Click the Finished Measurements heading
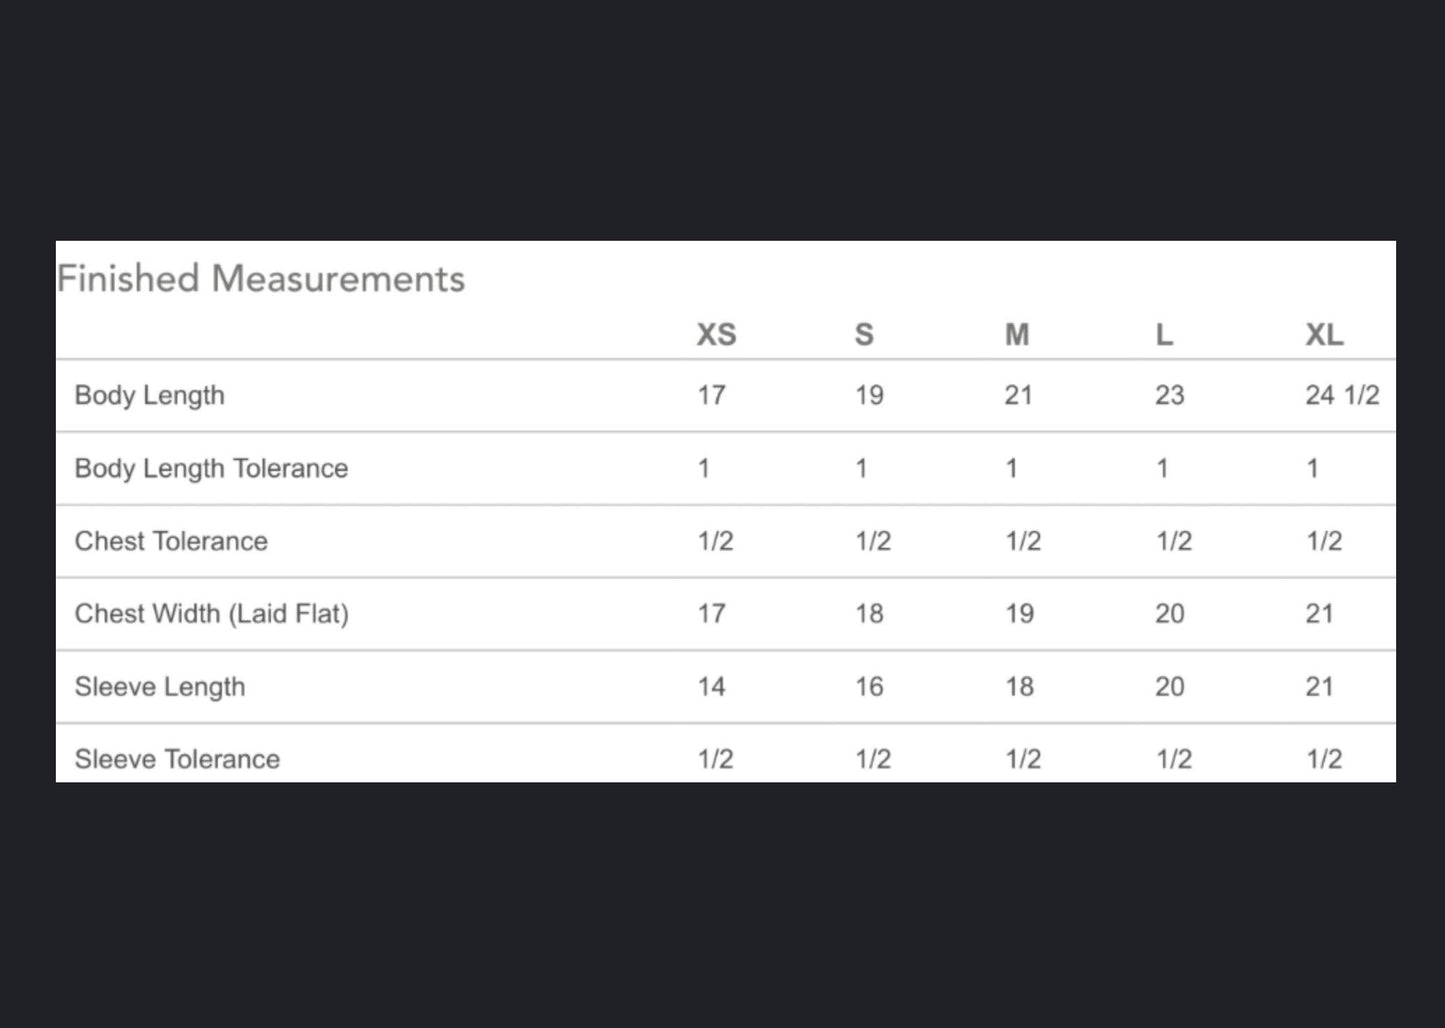 261,279
